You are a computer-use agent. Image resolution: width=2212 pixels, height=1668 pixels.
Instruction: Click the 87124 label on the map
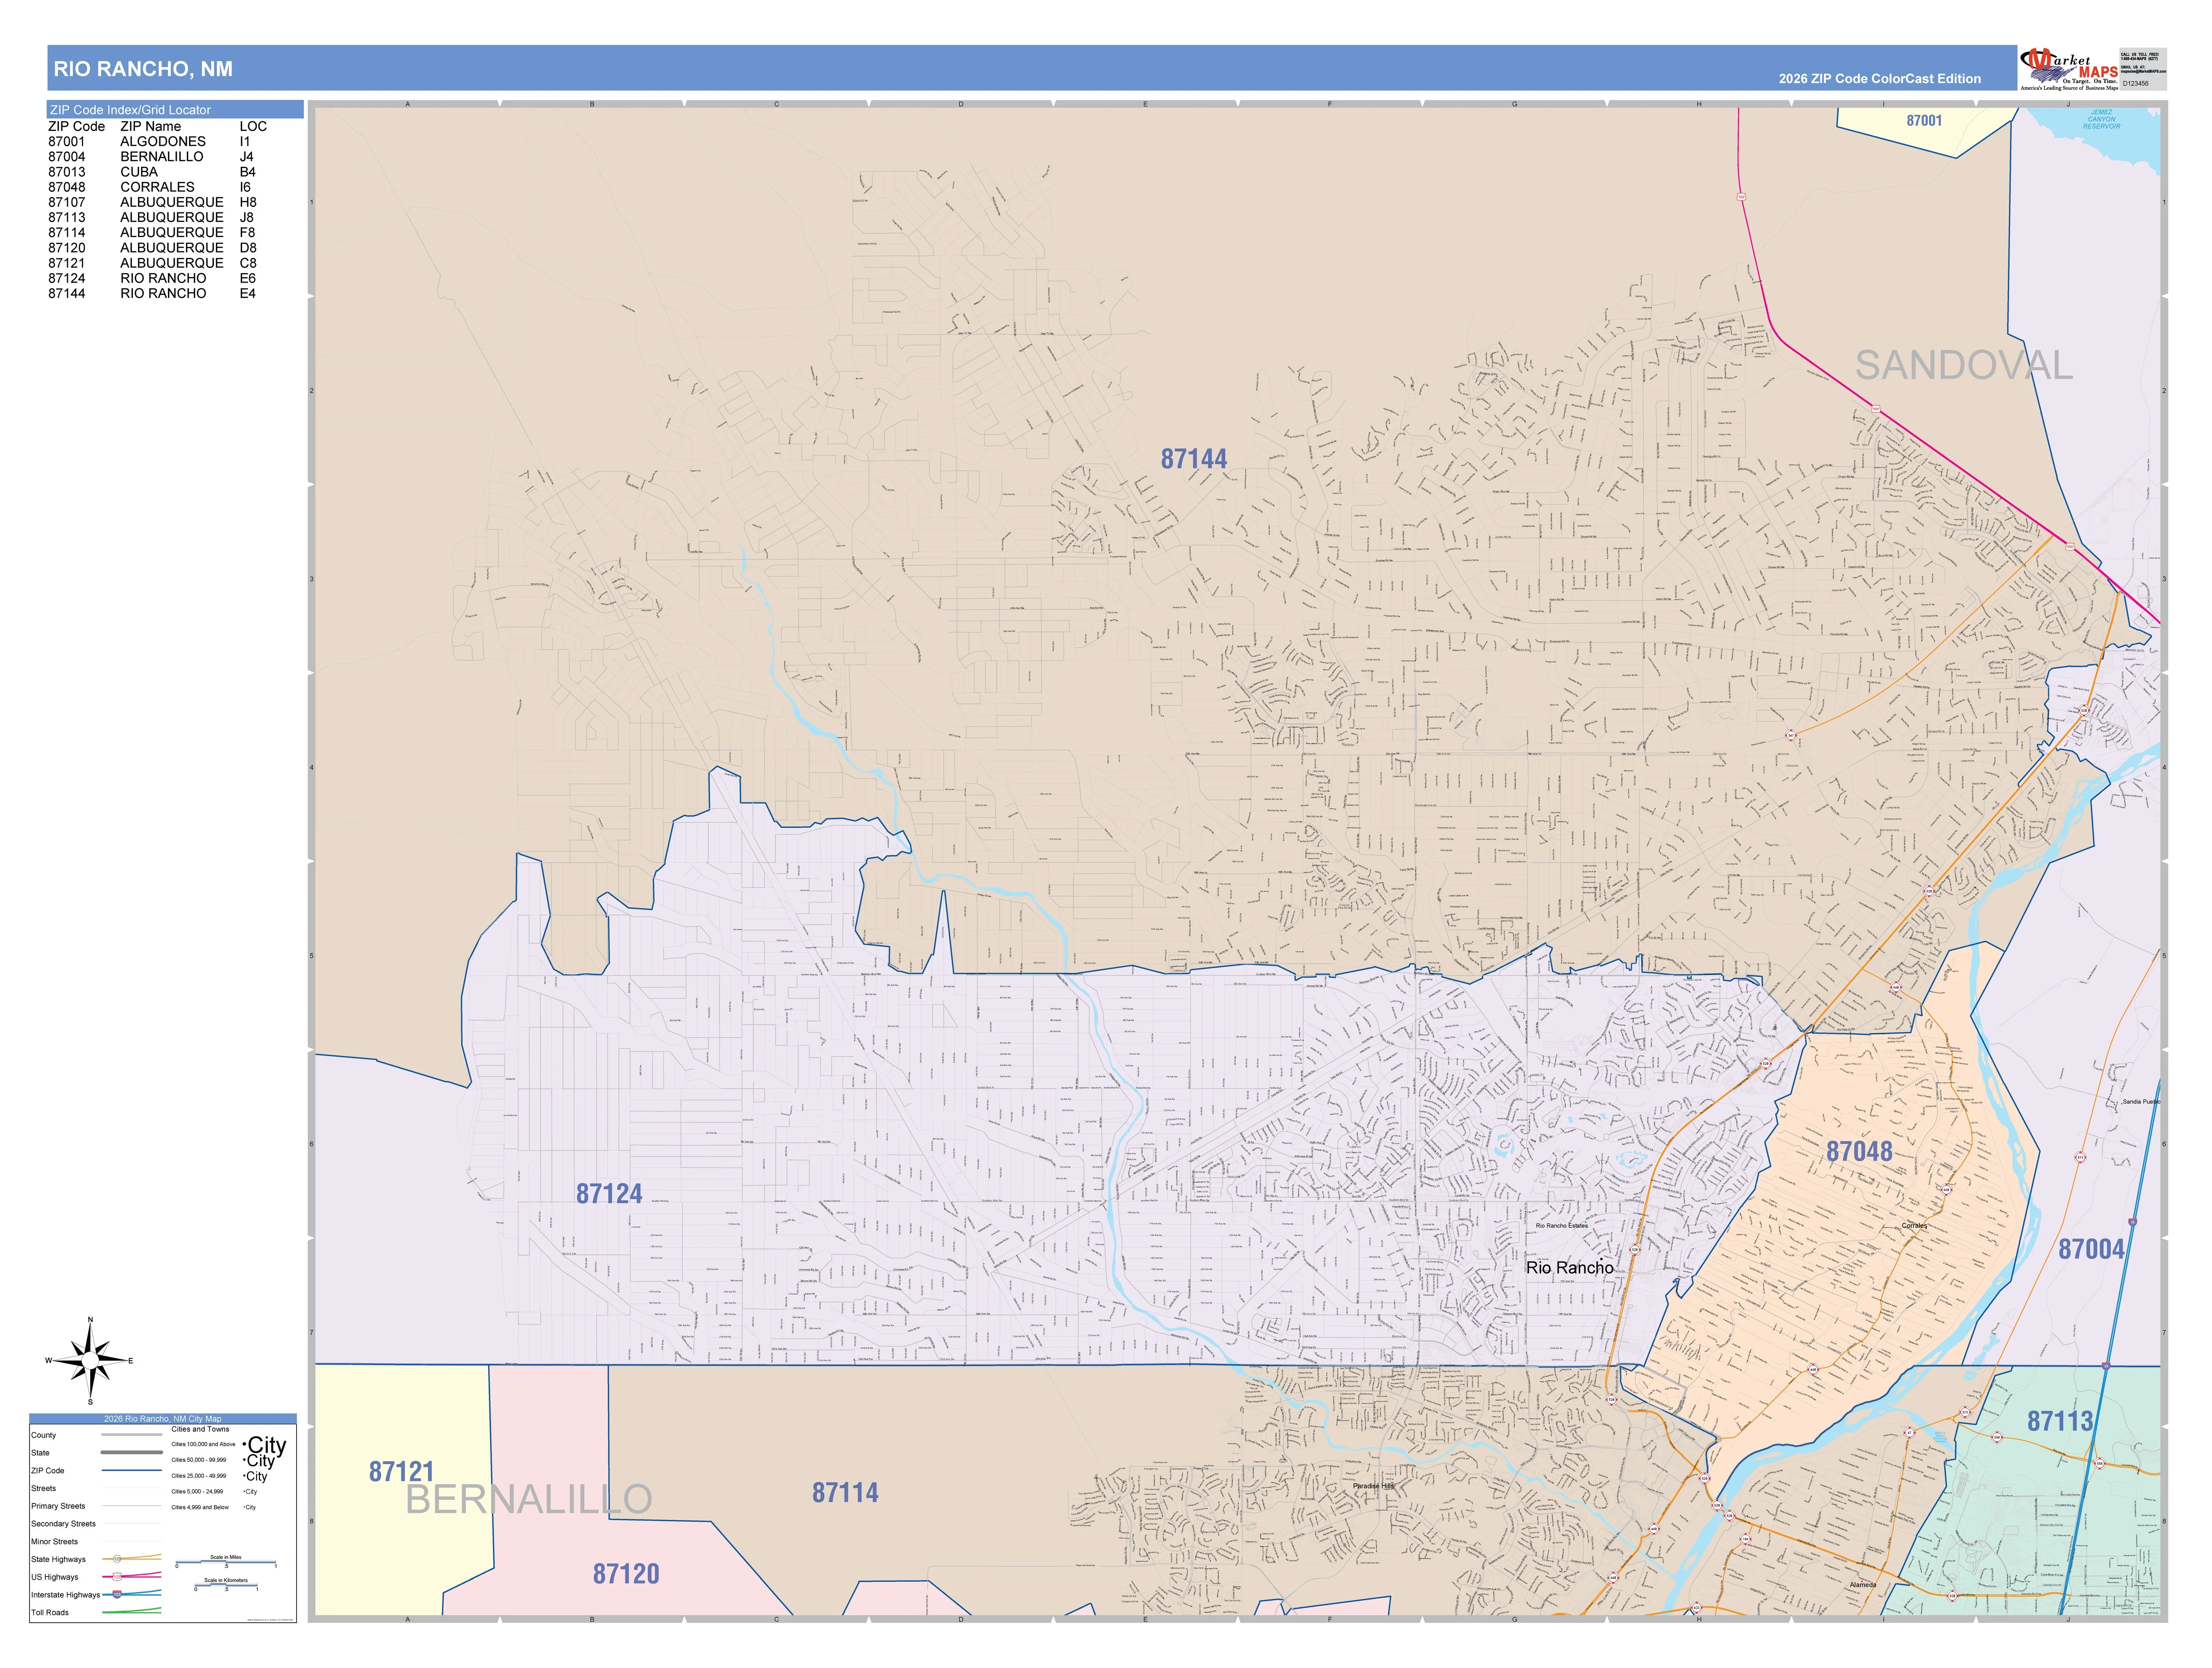point(609,1194)
